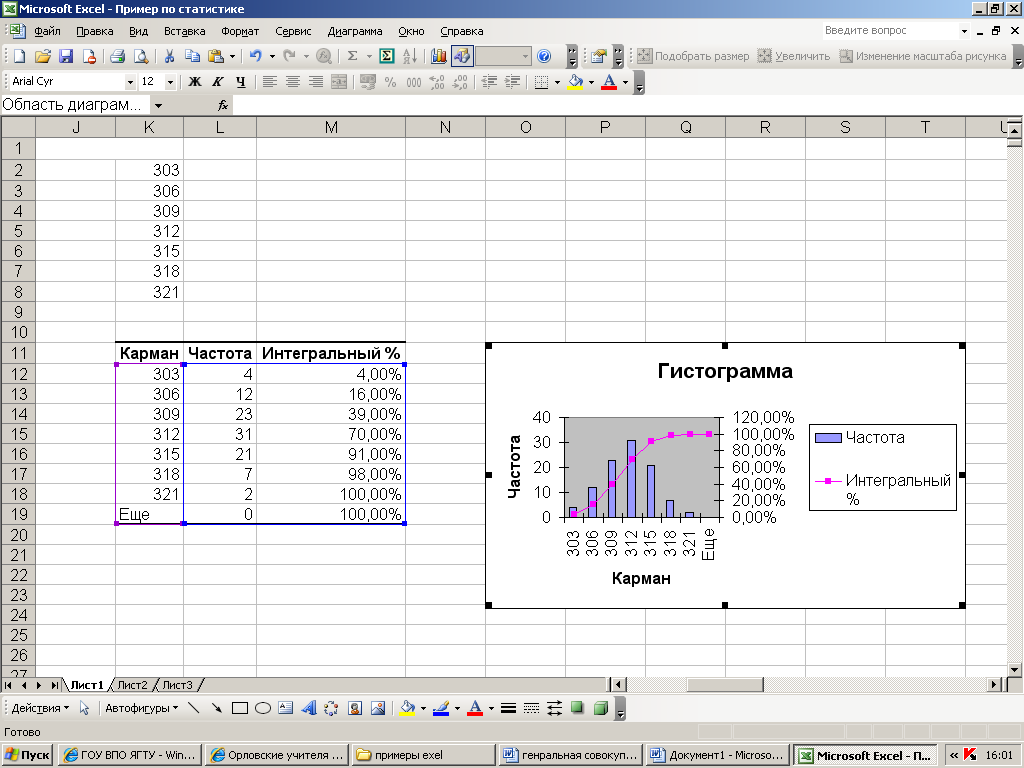The image size is (1024, 768).
Task: Open 'ГОУ ВПО ЯГТУ' browser taskbar button
Action: [x=129, y=755]
